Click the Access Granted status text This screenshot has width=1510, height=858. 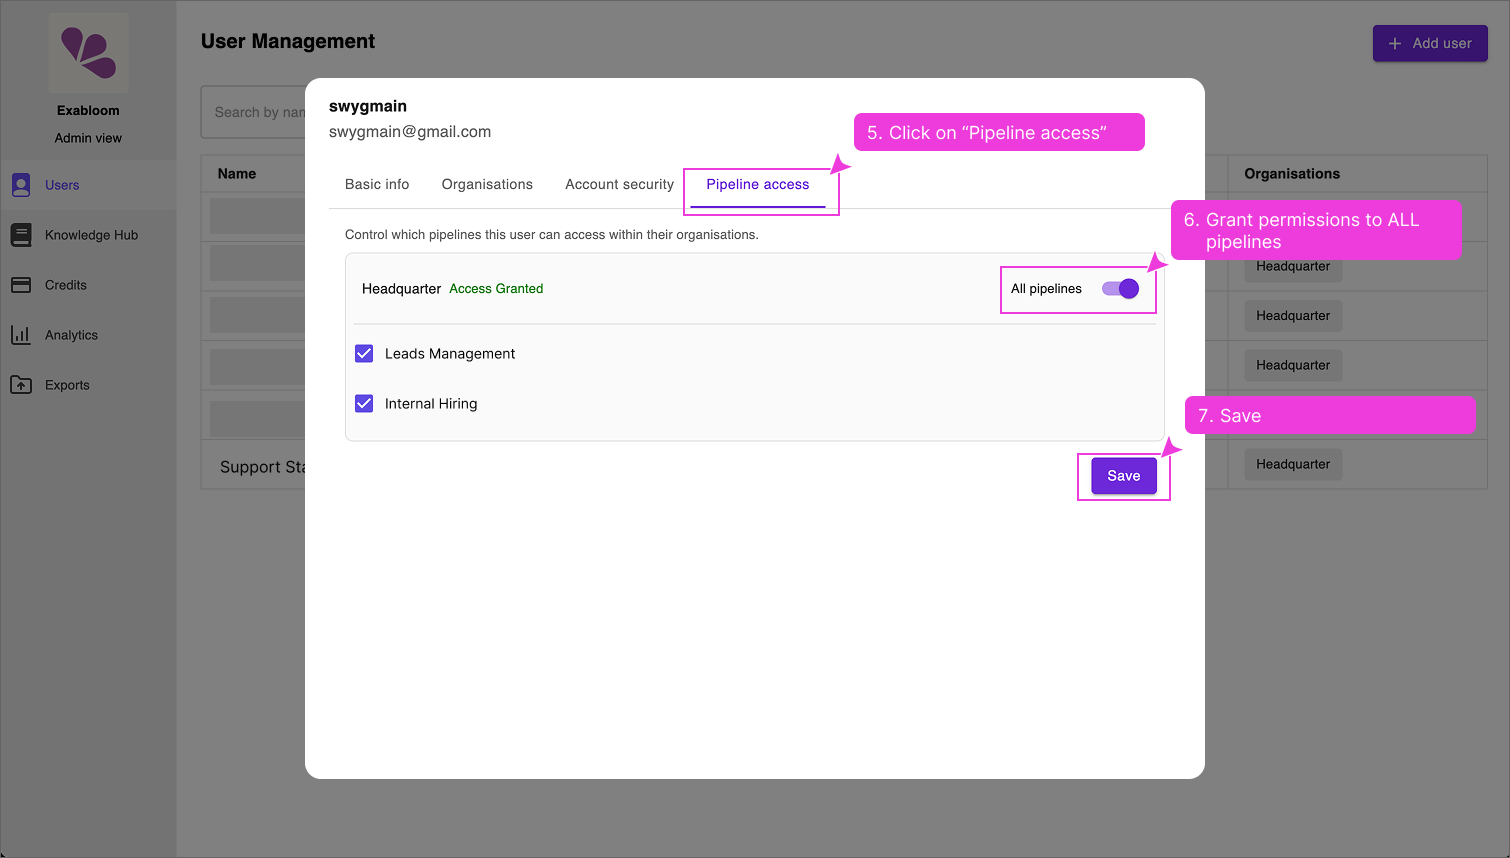pos(496,288)
